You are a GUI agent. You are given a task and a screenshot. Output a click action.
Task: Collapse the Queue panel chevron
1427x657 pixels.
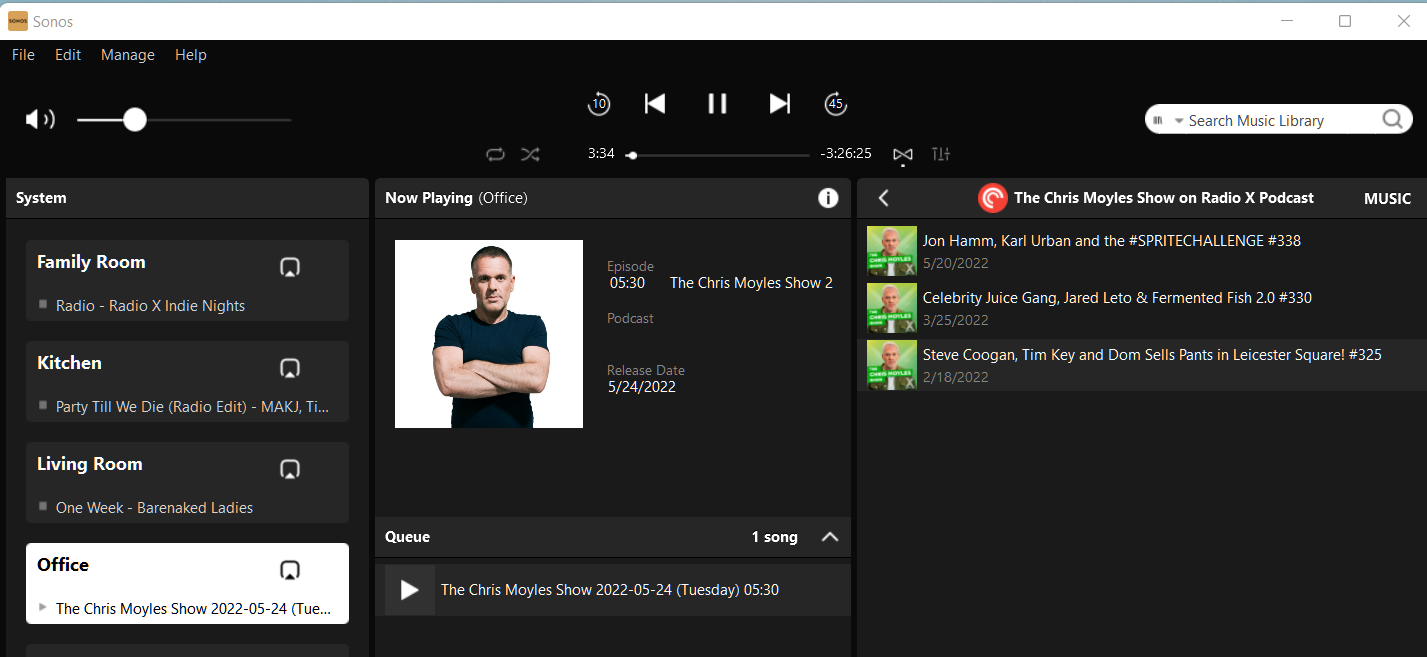tap(829, 537)
